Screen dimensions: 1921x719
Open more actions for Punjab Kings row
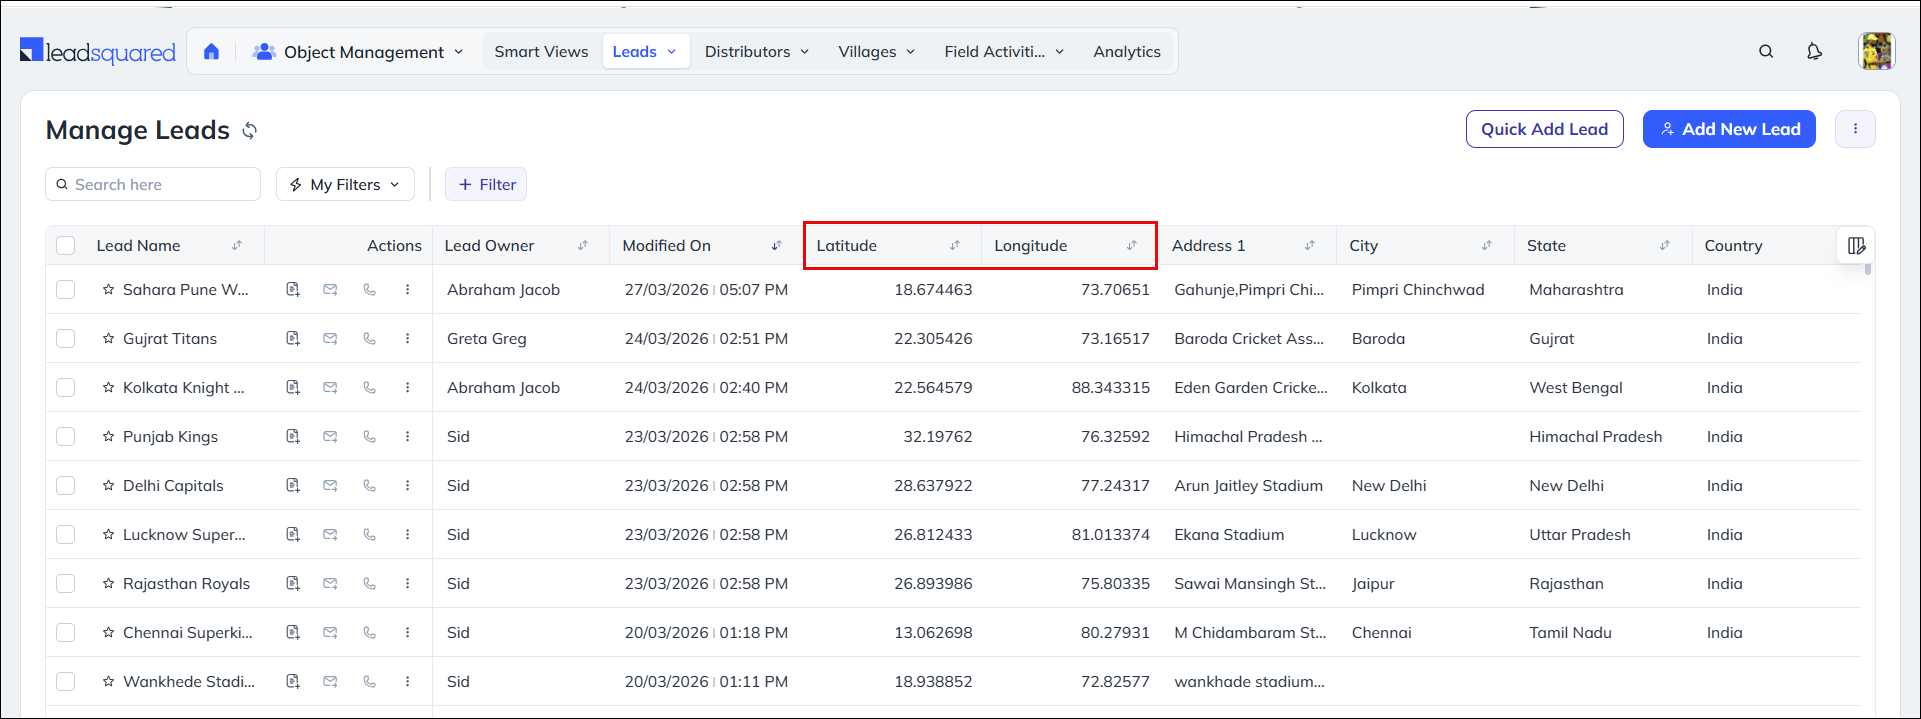tap(407, 437)
